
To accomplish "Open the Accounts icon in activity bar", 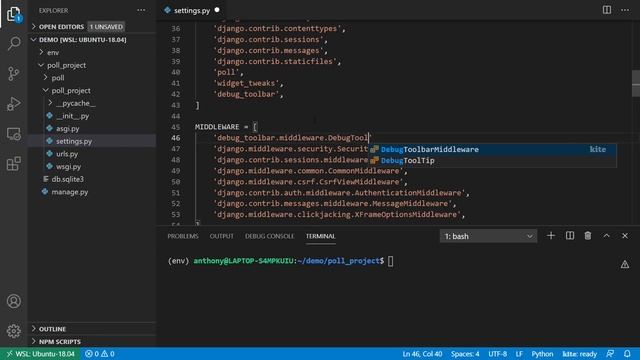I will [13, 301].
